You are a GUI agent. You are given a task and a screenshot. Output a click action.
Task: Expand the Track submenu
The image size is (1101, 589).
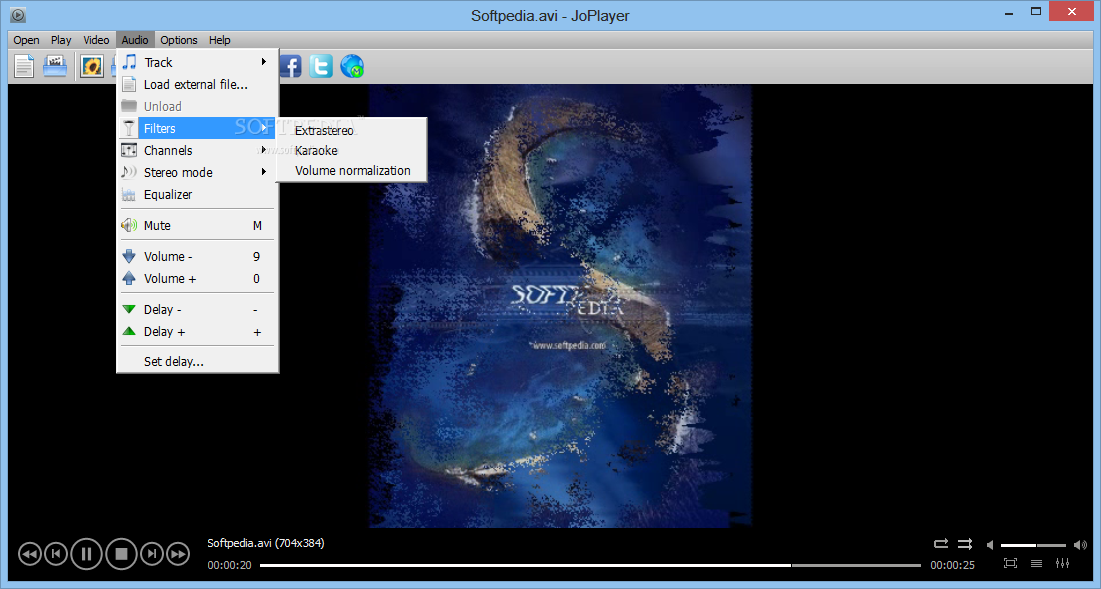click(197, 62)
